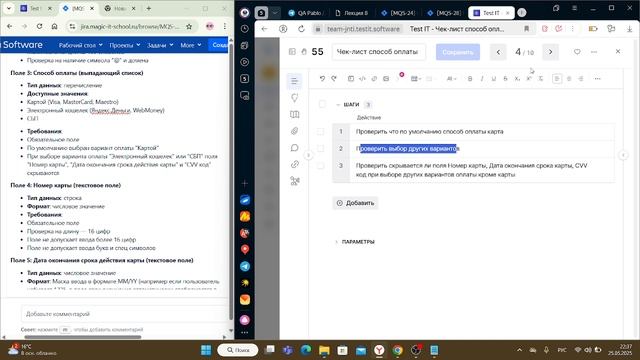Open Проекты dropdown in Jira

[124, 45]
